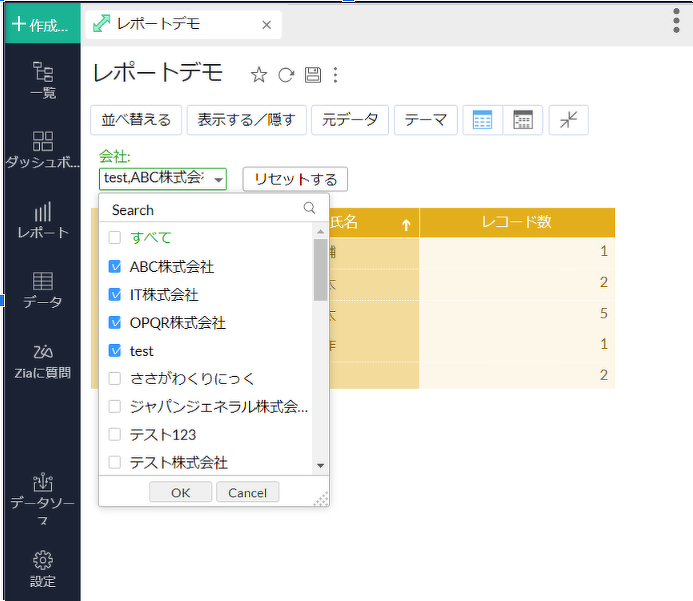Check the すべて checkbox
The height and width of the screenshot is (601, 693).
coord(115,238)
